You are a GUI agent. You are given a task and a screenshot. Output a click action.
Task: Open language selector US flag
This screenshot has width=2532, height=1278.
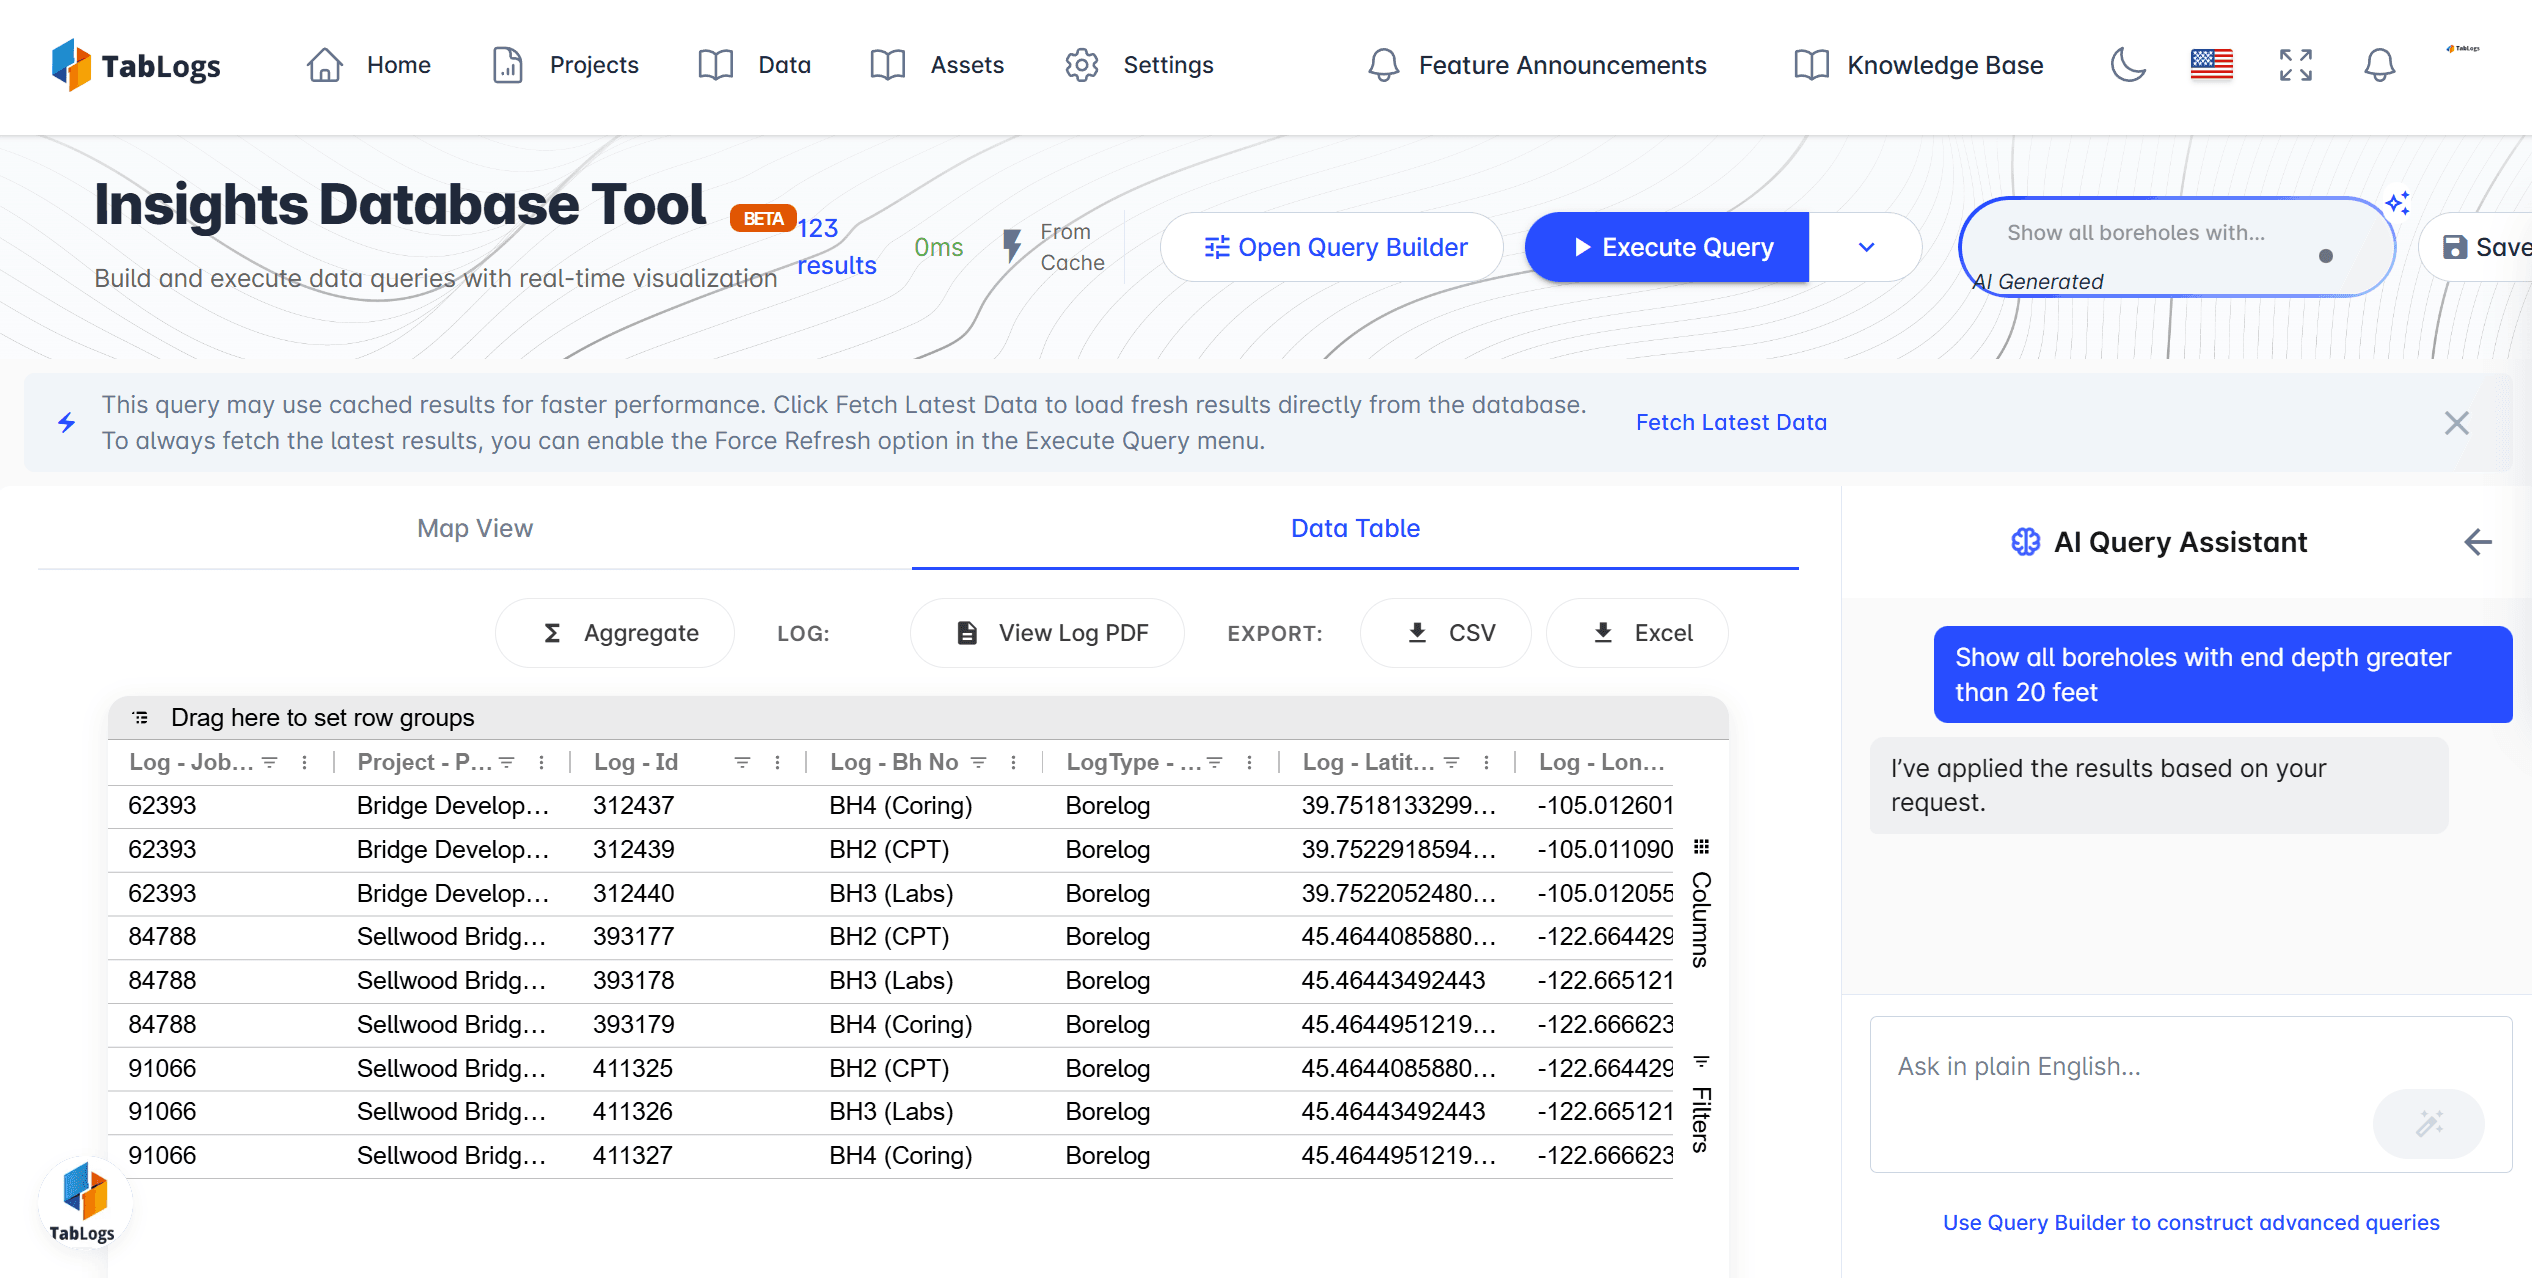[x=2211, y=65]
